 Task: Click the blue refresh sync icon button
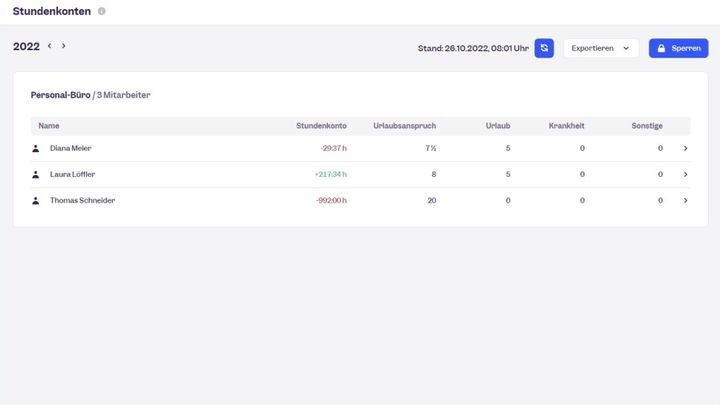pyautogui.click(x=544, y=48)
